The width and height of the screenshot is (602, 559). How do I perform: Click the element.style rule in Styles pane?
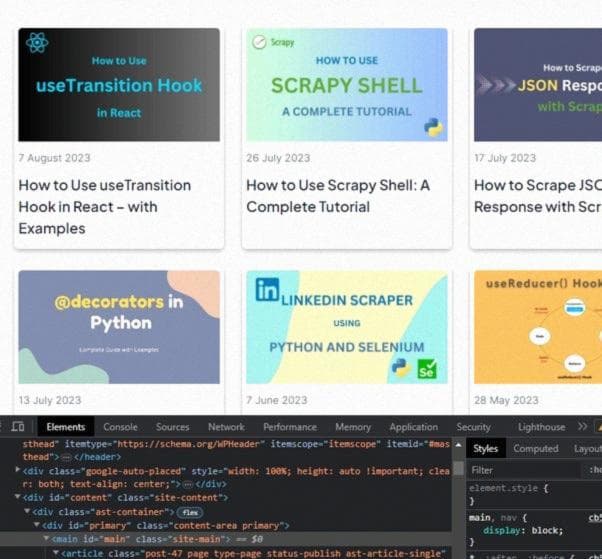509,488
